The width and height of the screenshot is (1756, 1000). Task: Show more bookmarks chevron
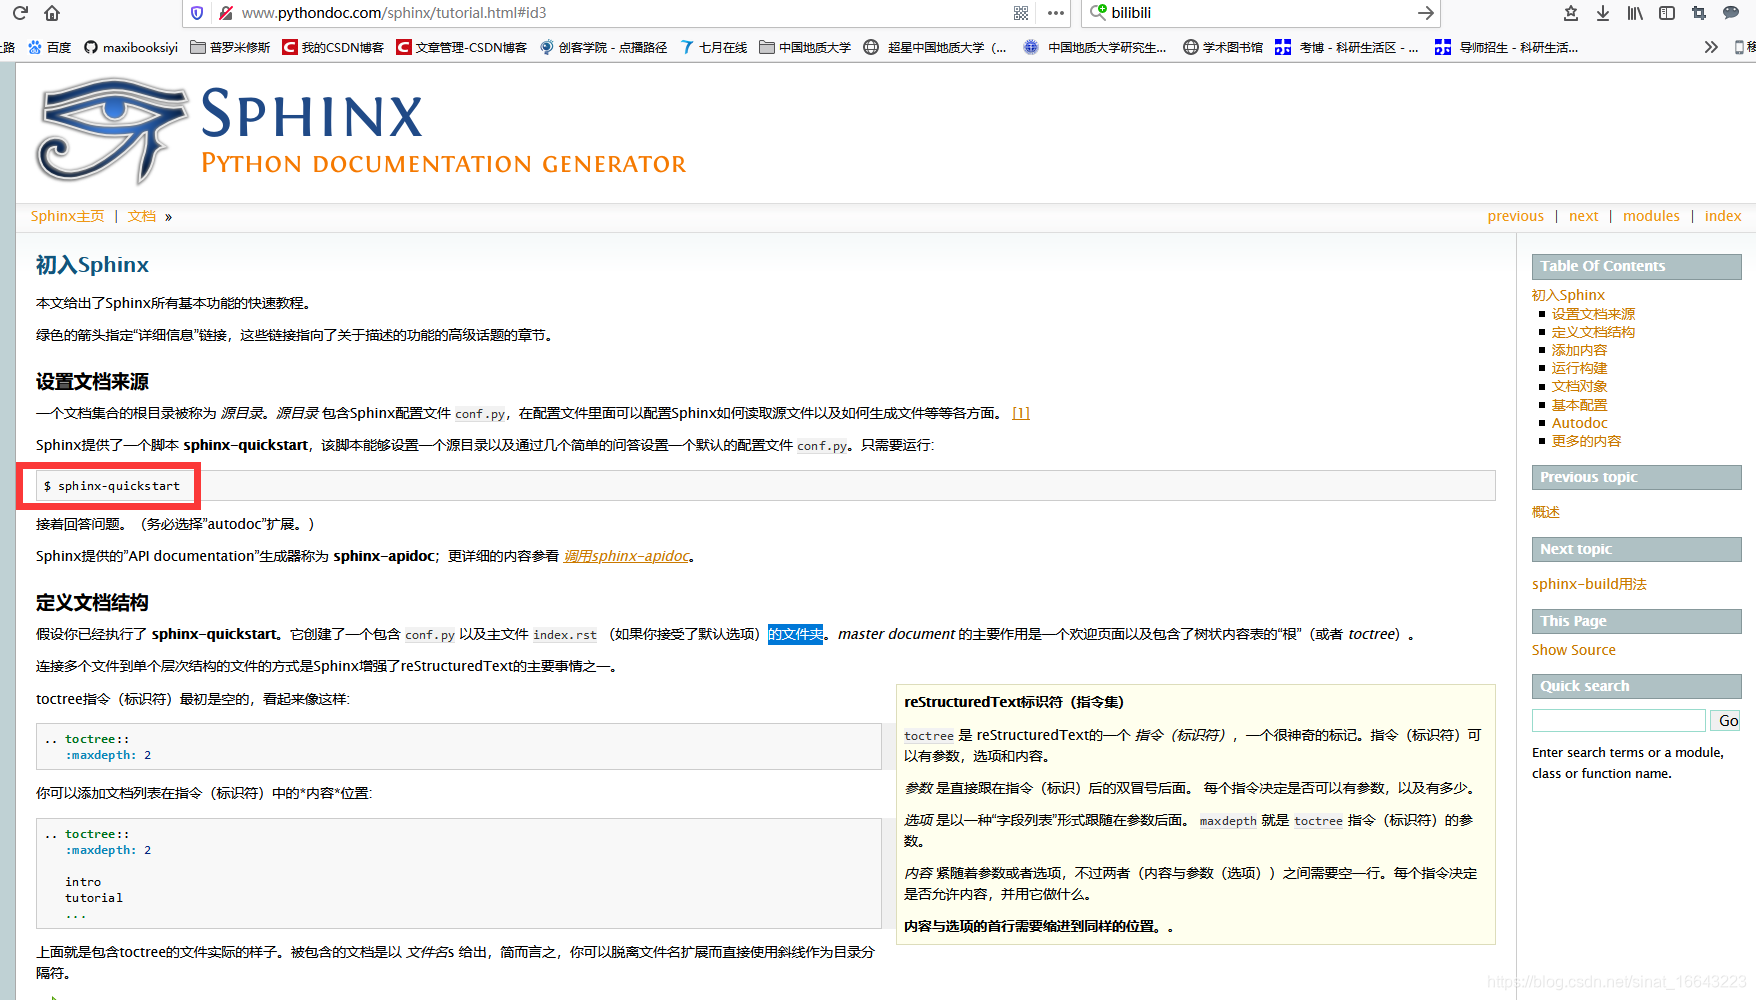click(x=1711, y=47)
